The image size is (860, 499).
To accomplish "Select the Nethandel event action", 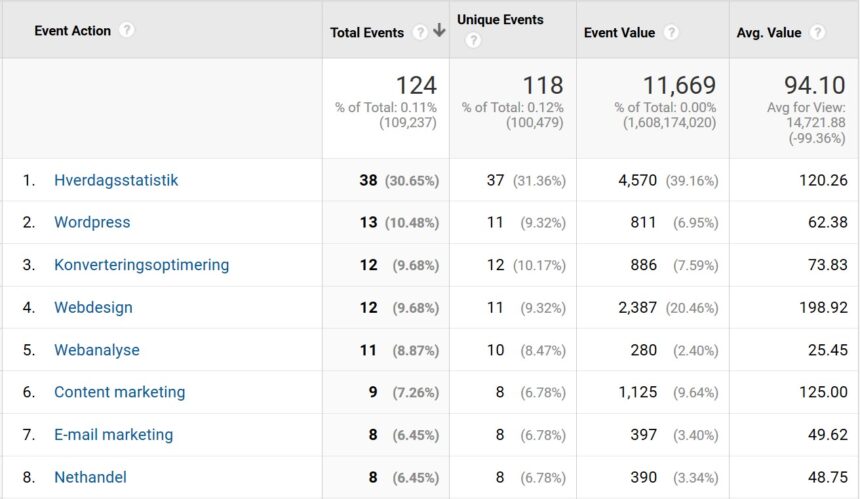I will (90, 477).
